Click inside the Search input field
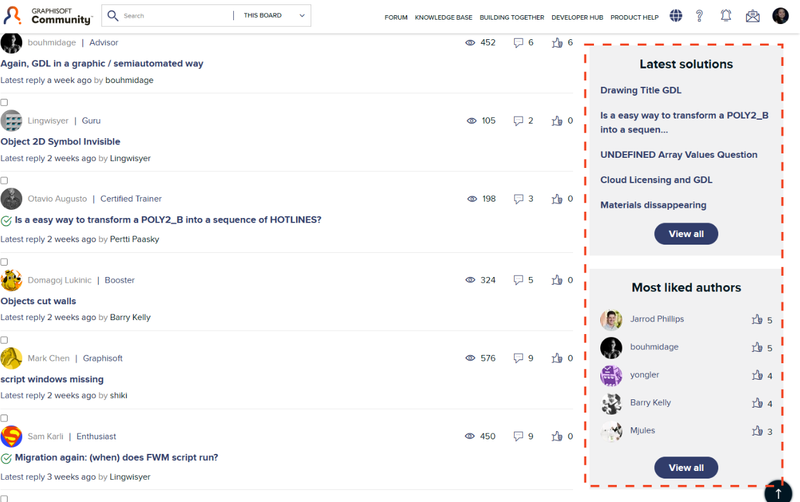Image resolution: width=800 pixels, height=502 pixels. tap(176, 15)
